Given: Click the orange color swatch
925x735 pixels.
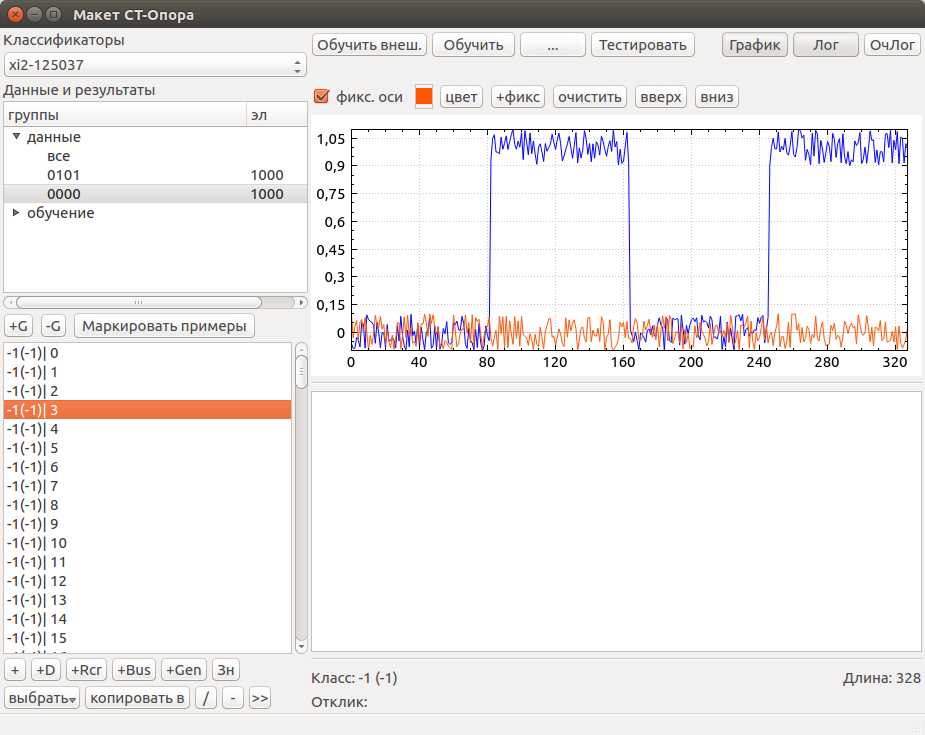Looking at the screenshot, I should [424, 97].
